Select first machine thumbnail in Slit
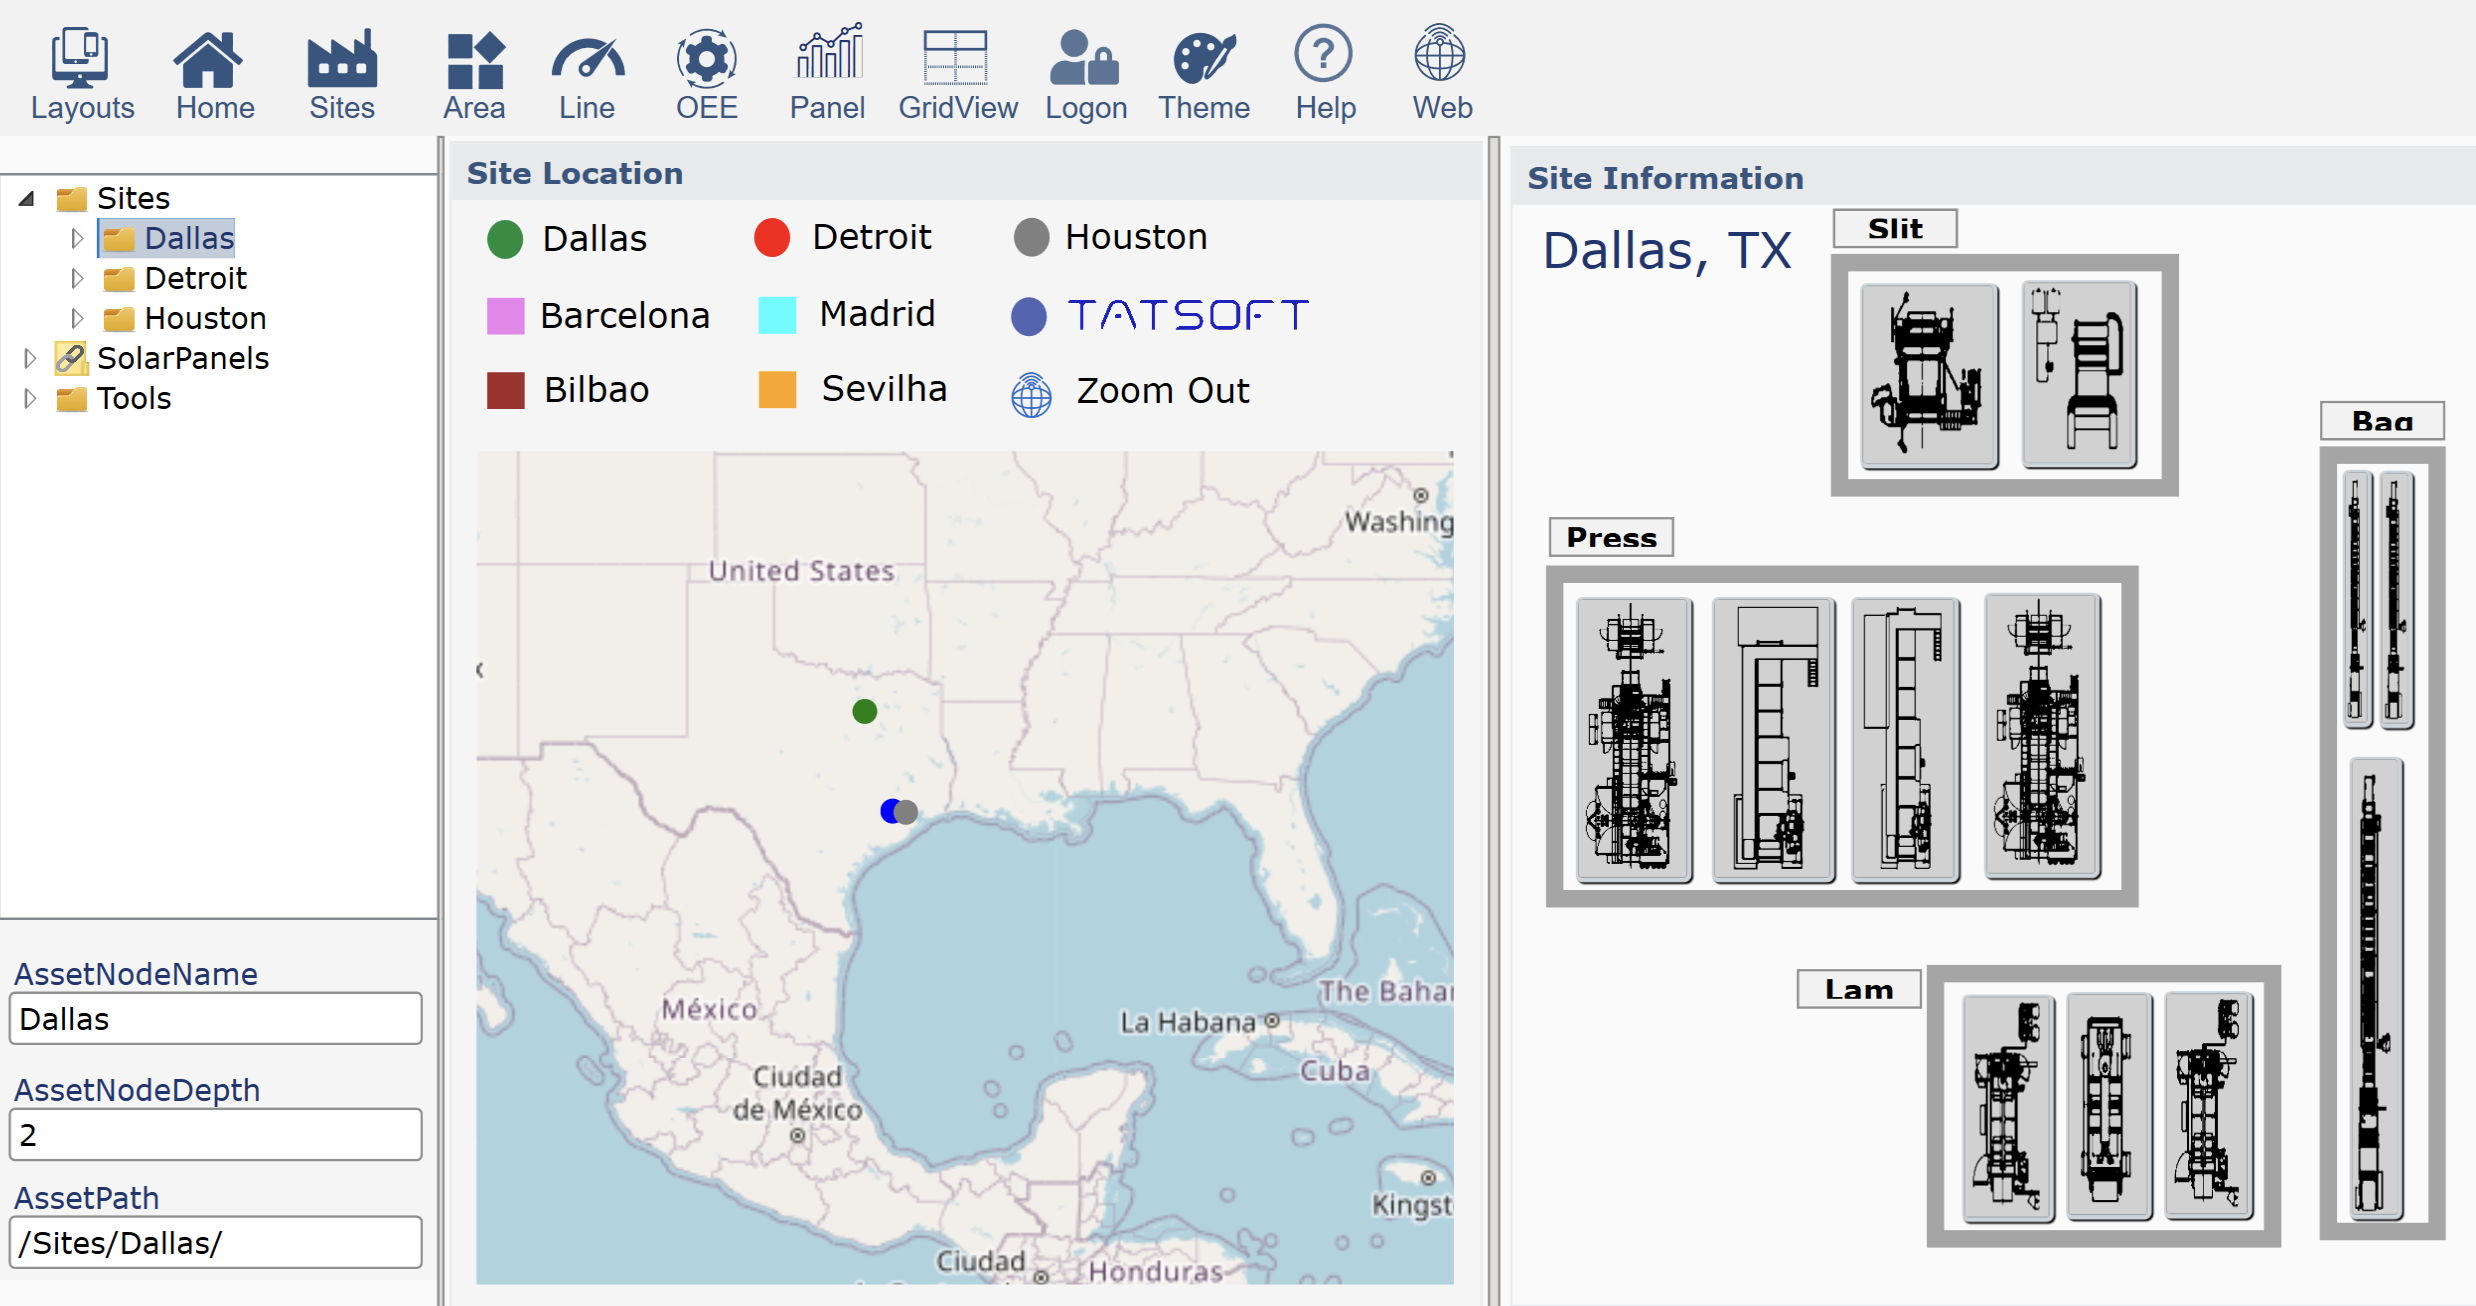2476x1306 pixels. [1928, 376]
